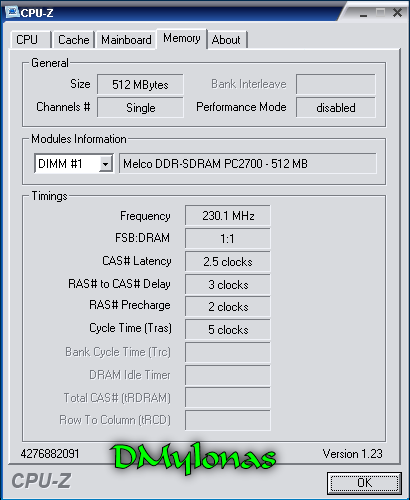Expand the DIMM #1 module dropdown
The width and height of the screenshot is (410, 500).
pos(105,164)
